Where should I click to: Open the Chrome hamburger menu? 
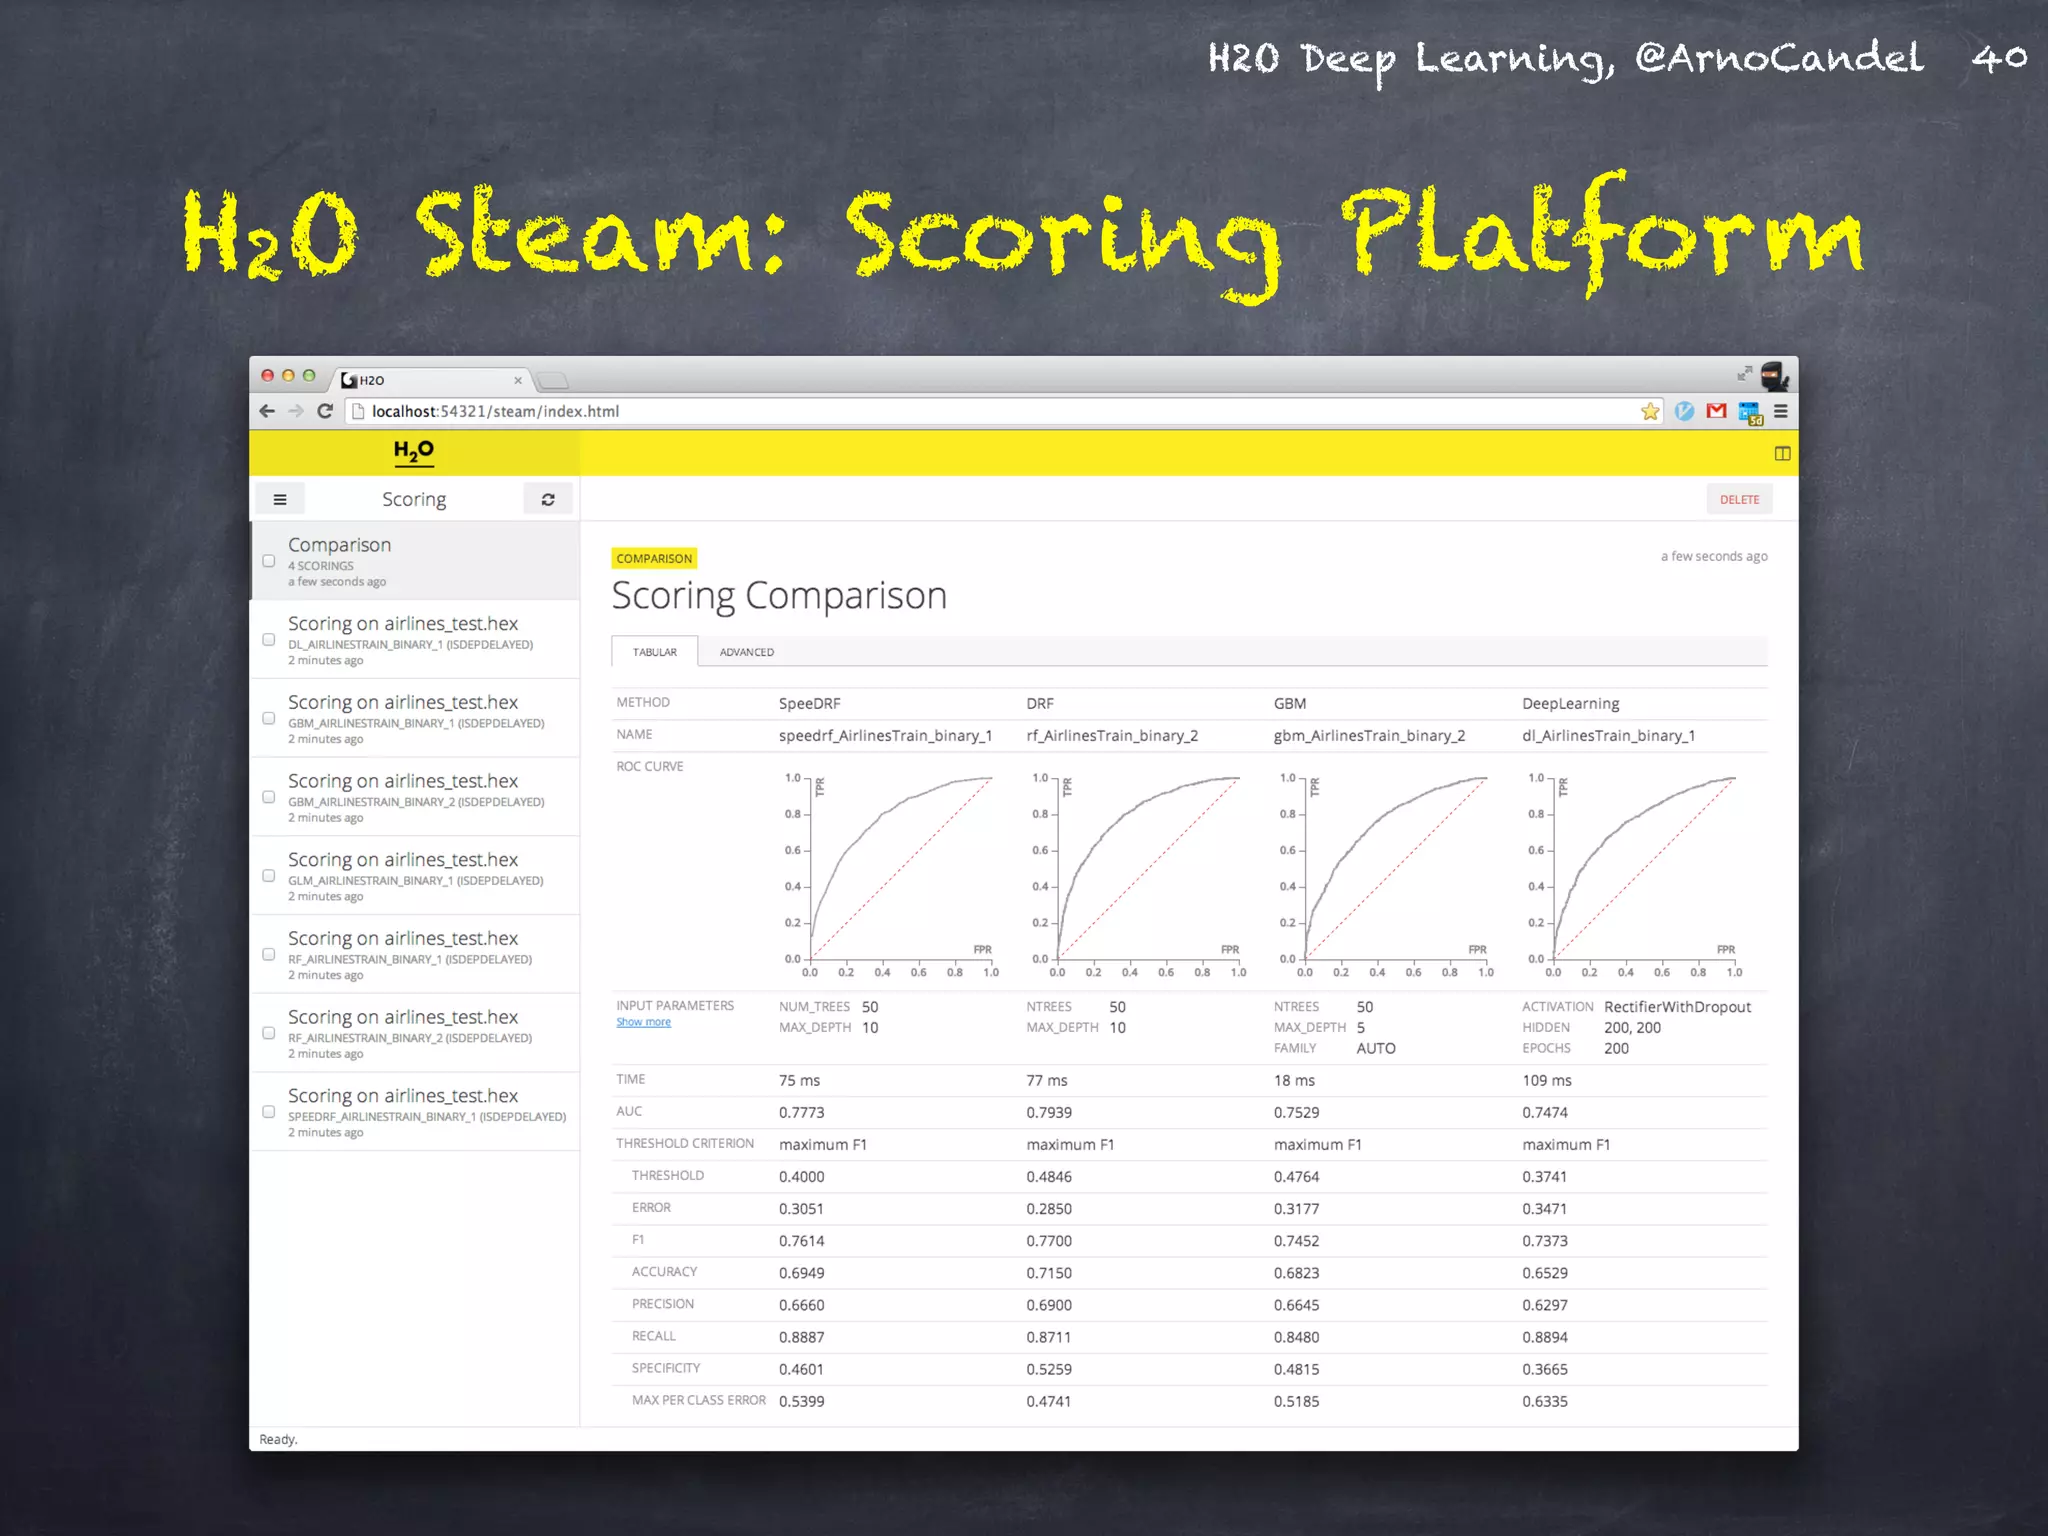pos(1781,411)
